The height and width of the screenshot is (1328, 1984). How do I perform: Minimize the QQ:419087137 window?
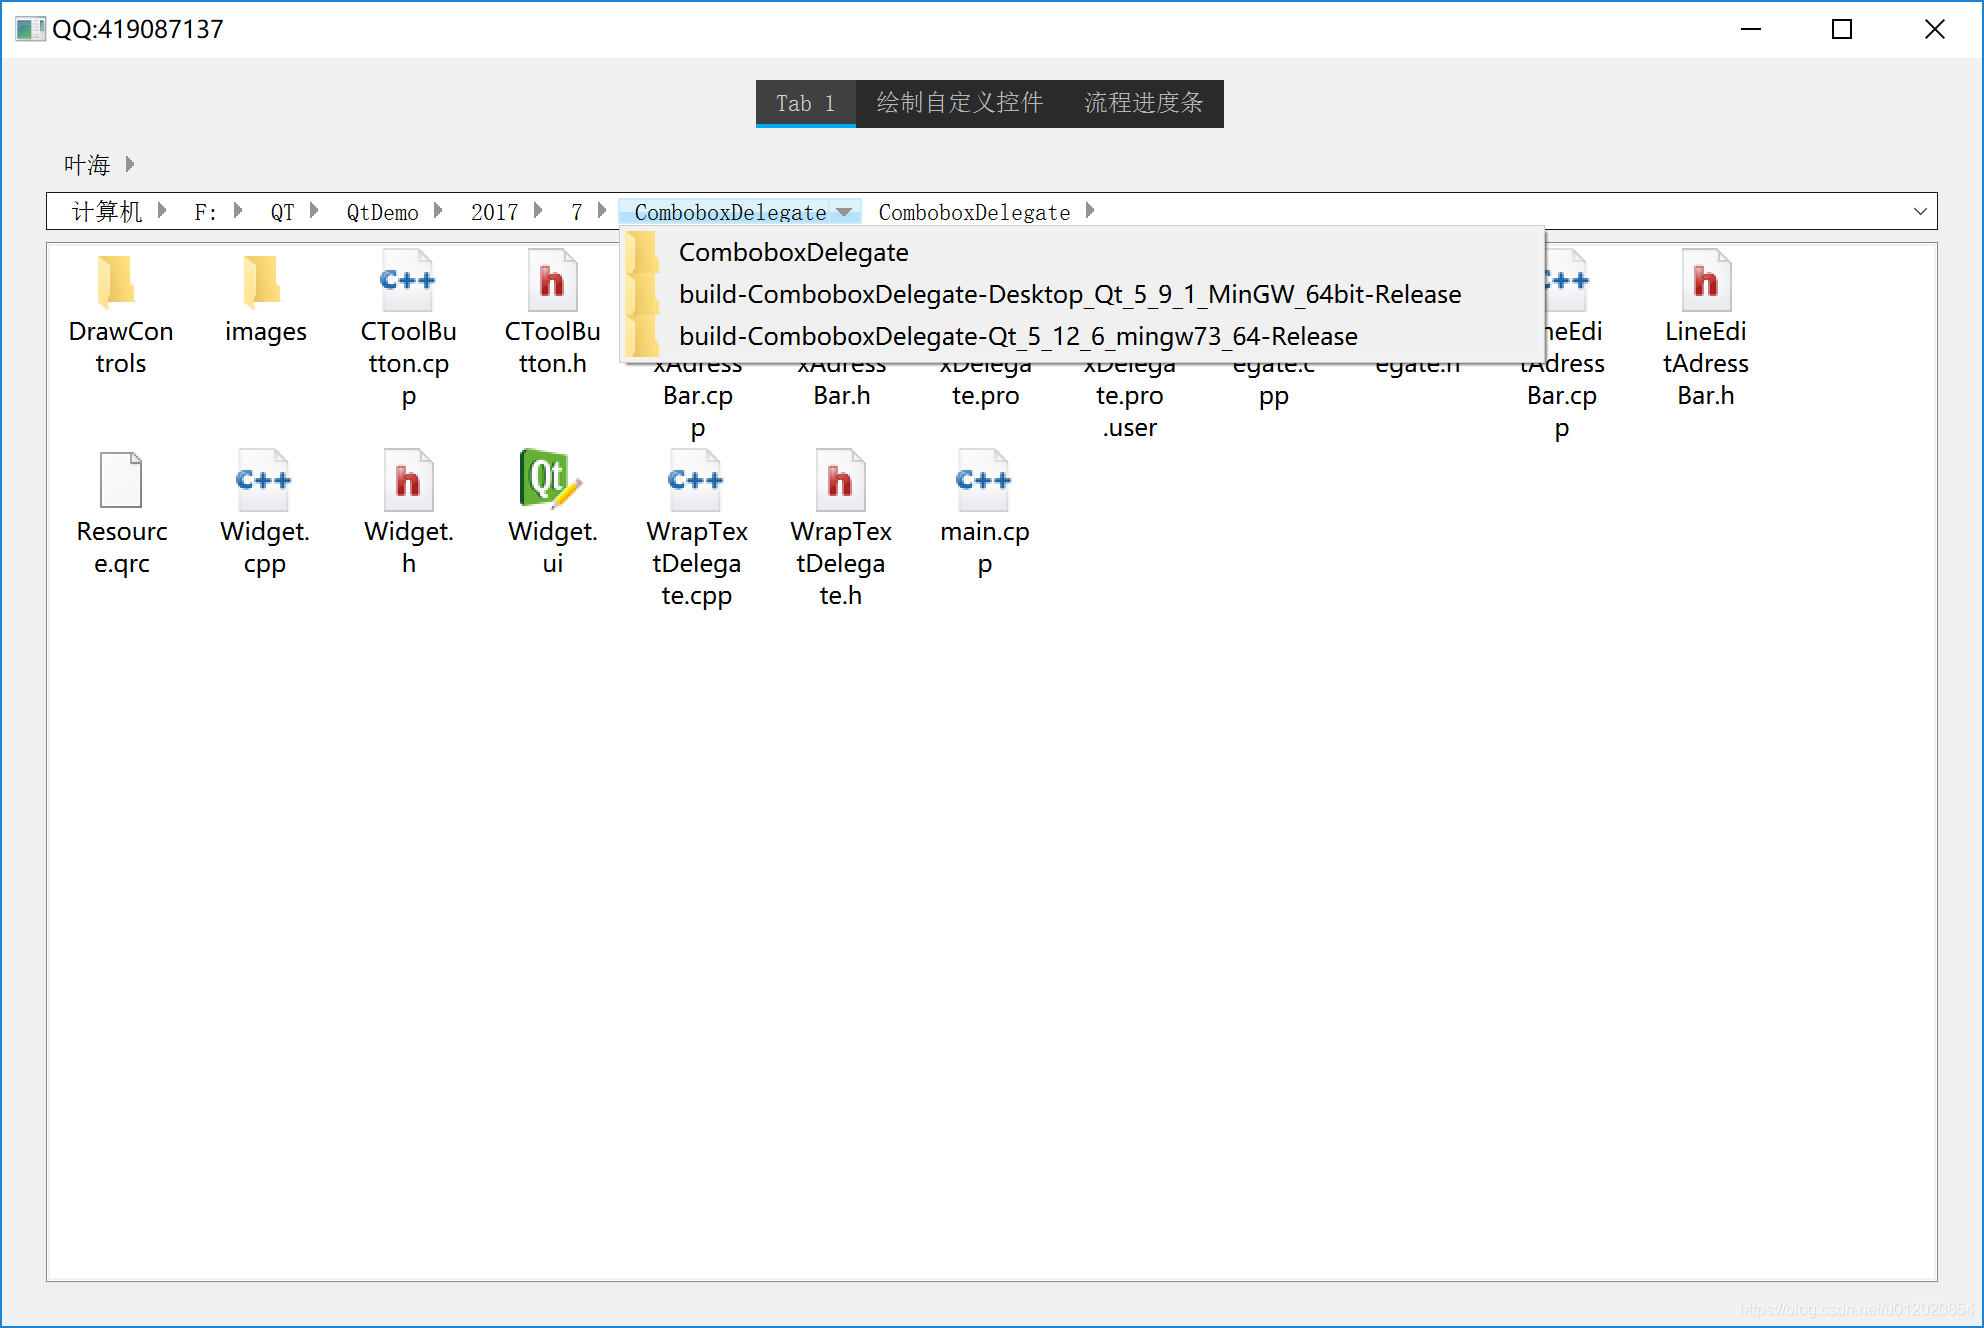coord(1751,29)
